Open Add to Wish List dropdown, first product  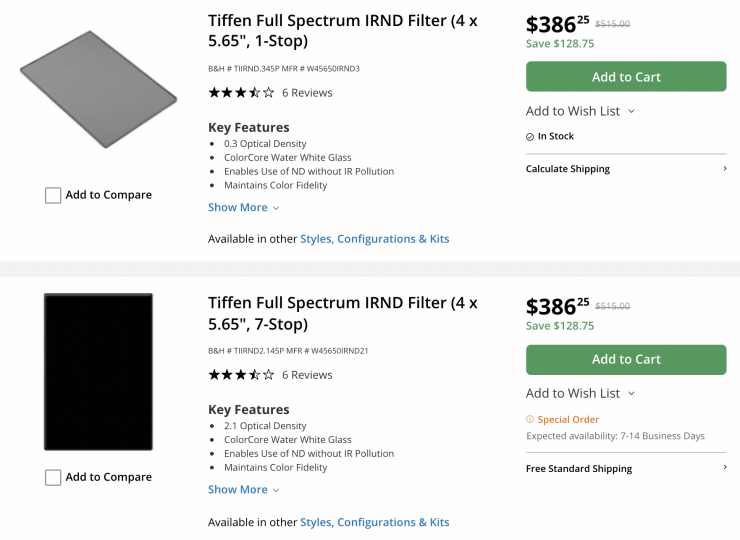580,111
